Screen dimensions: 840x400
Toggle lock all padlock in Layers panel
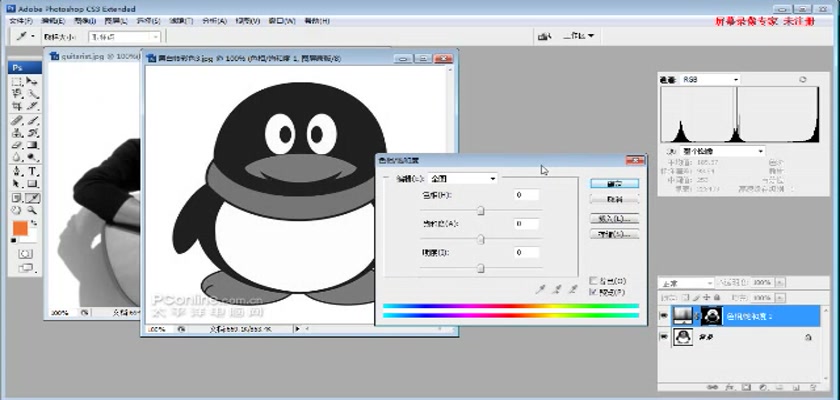click(717, 298)
